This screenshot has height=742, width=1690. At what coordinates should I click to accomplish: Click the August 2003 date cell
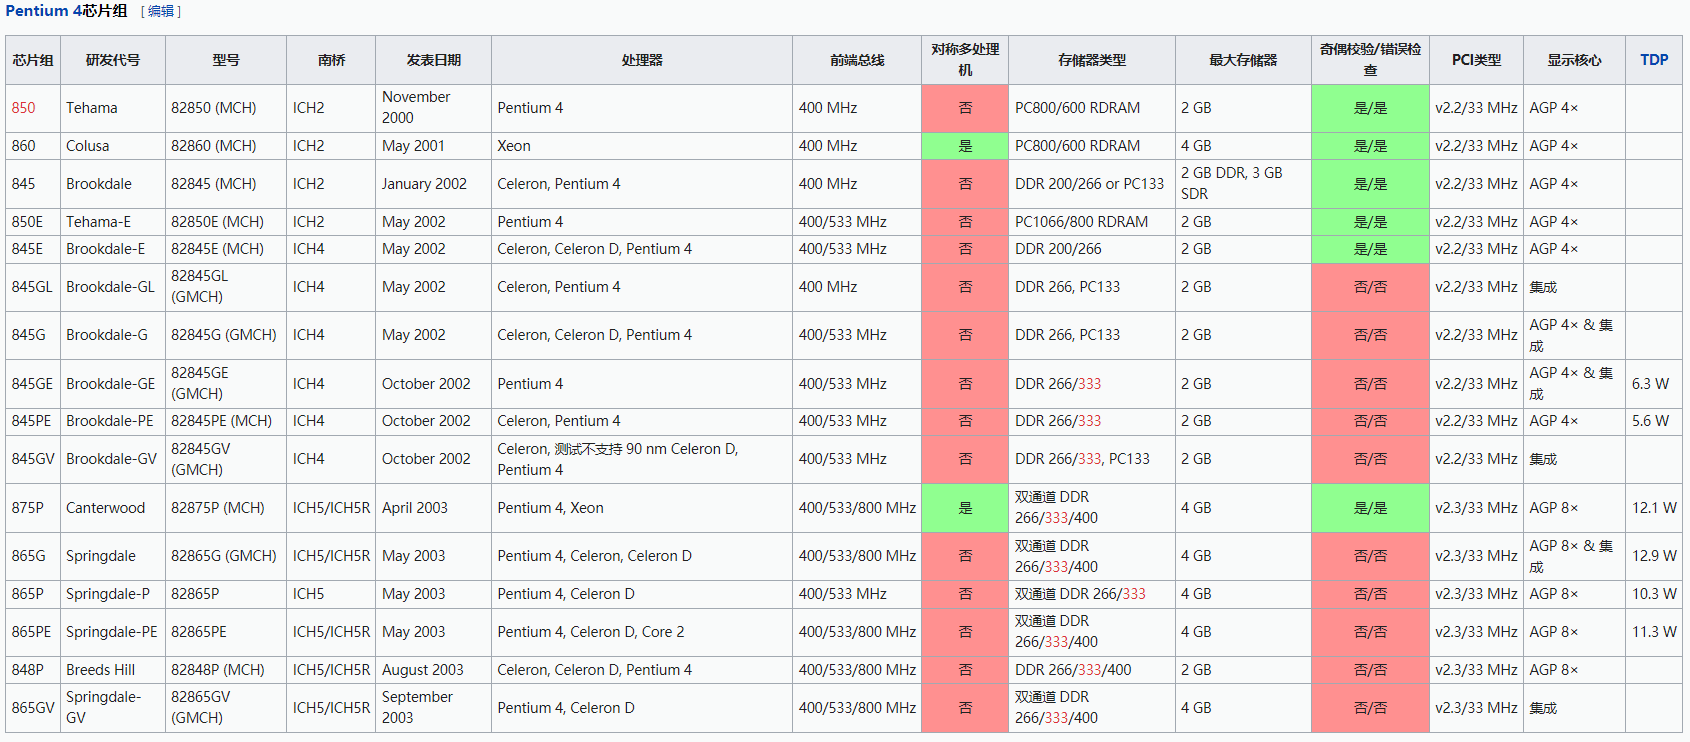point(434,670)
